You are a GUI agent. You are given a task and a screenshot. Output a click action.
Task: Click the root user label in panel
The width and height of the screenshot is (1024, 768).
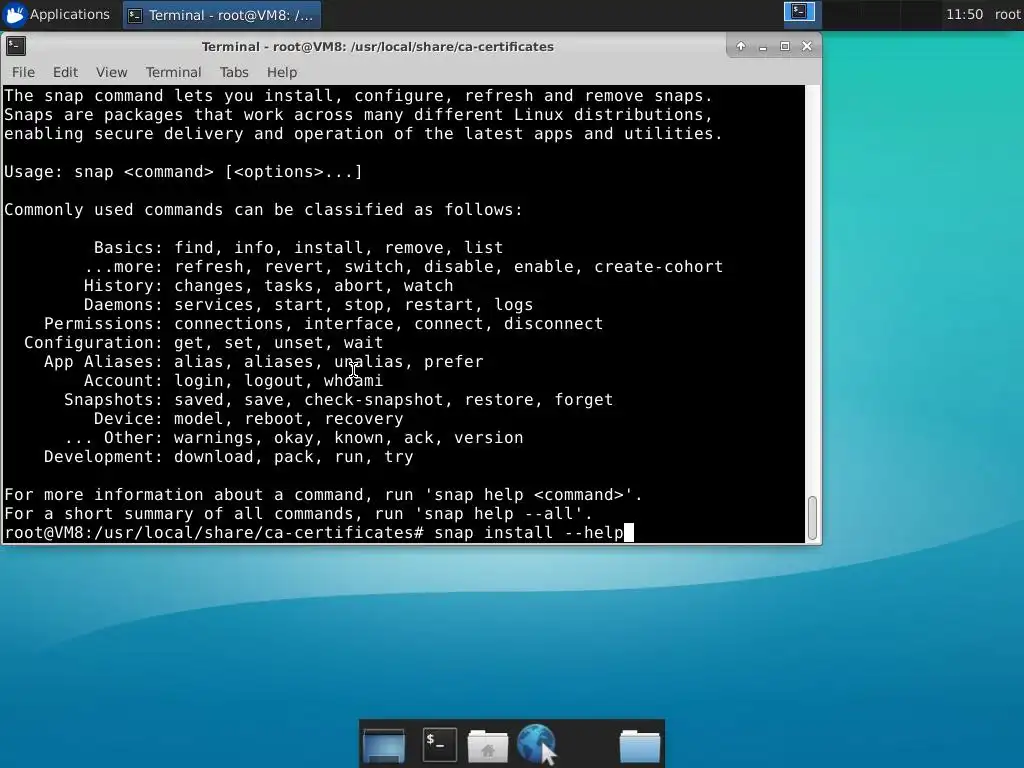pos(1008,14)
